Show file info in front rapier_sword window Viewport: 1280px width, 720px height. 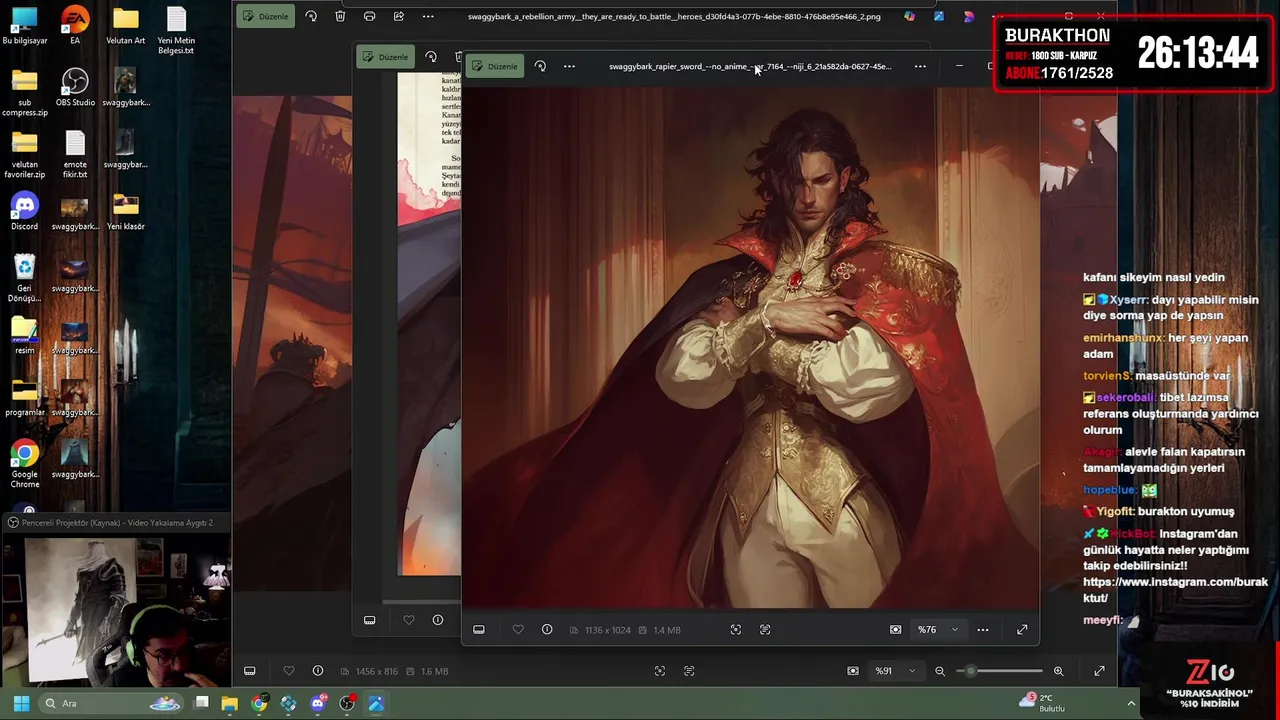547,629
